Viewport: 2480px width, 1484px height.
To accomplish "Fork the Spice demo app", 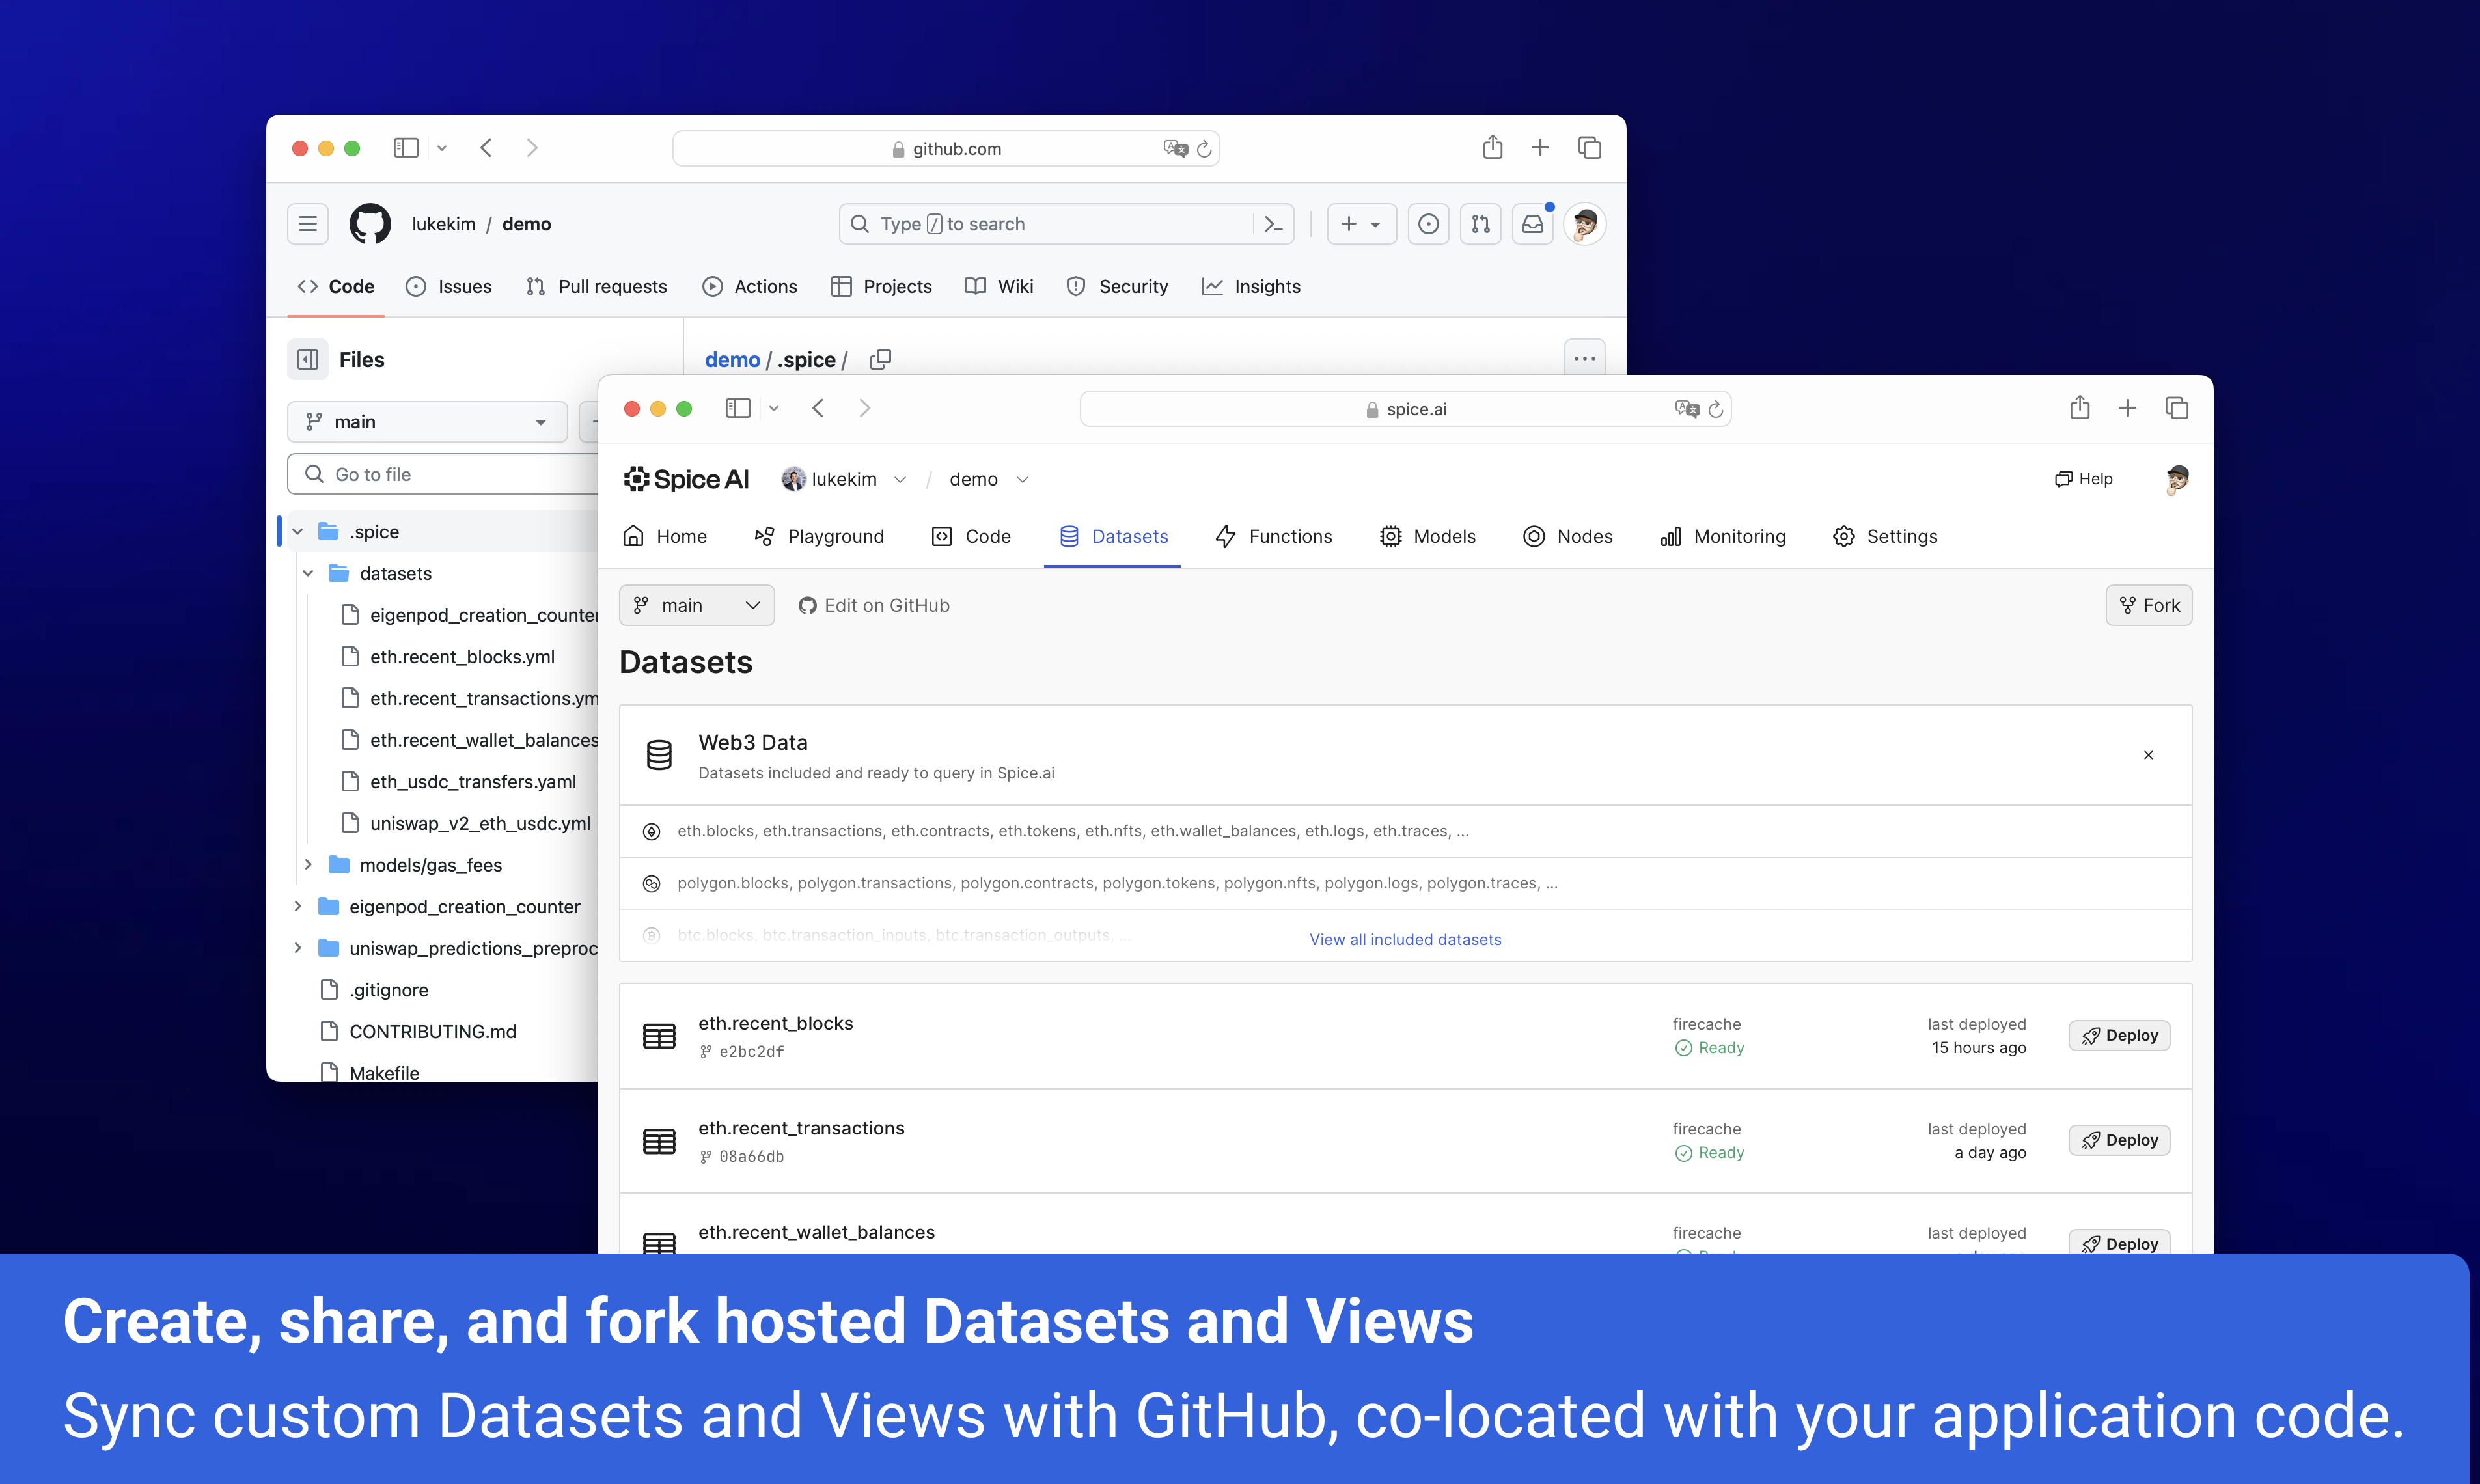I will (x=2149, y=605).
